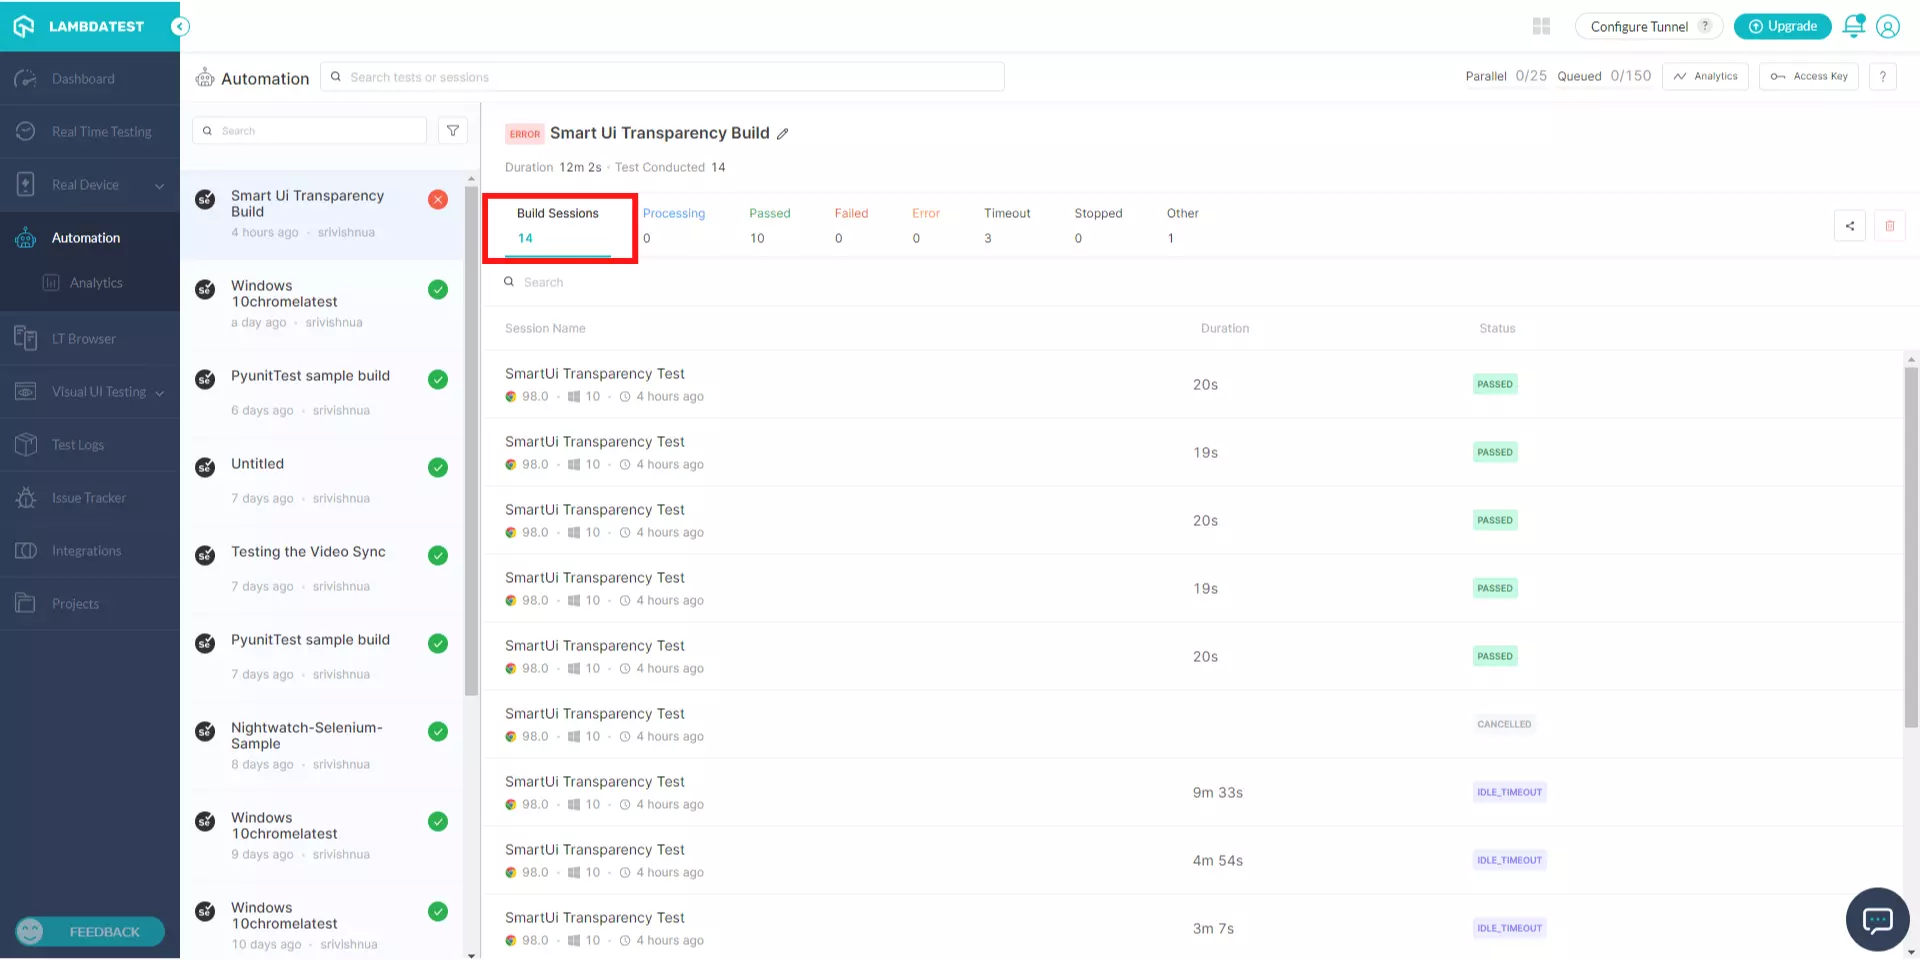
Task: Show the Processing sessions tab
Action: pos(673,225)
